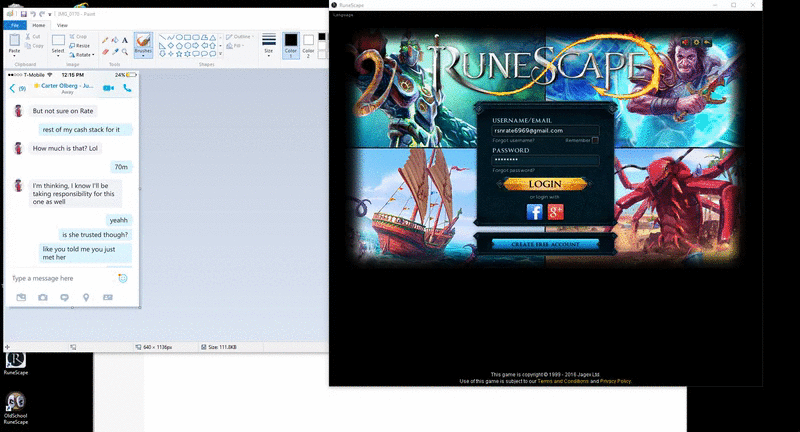This screenshot has height=432, width=800.
Task: Click the phone call icon in the chat image
Action: [x=127, y=88]
